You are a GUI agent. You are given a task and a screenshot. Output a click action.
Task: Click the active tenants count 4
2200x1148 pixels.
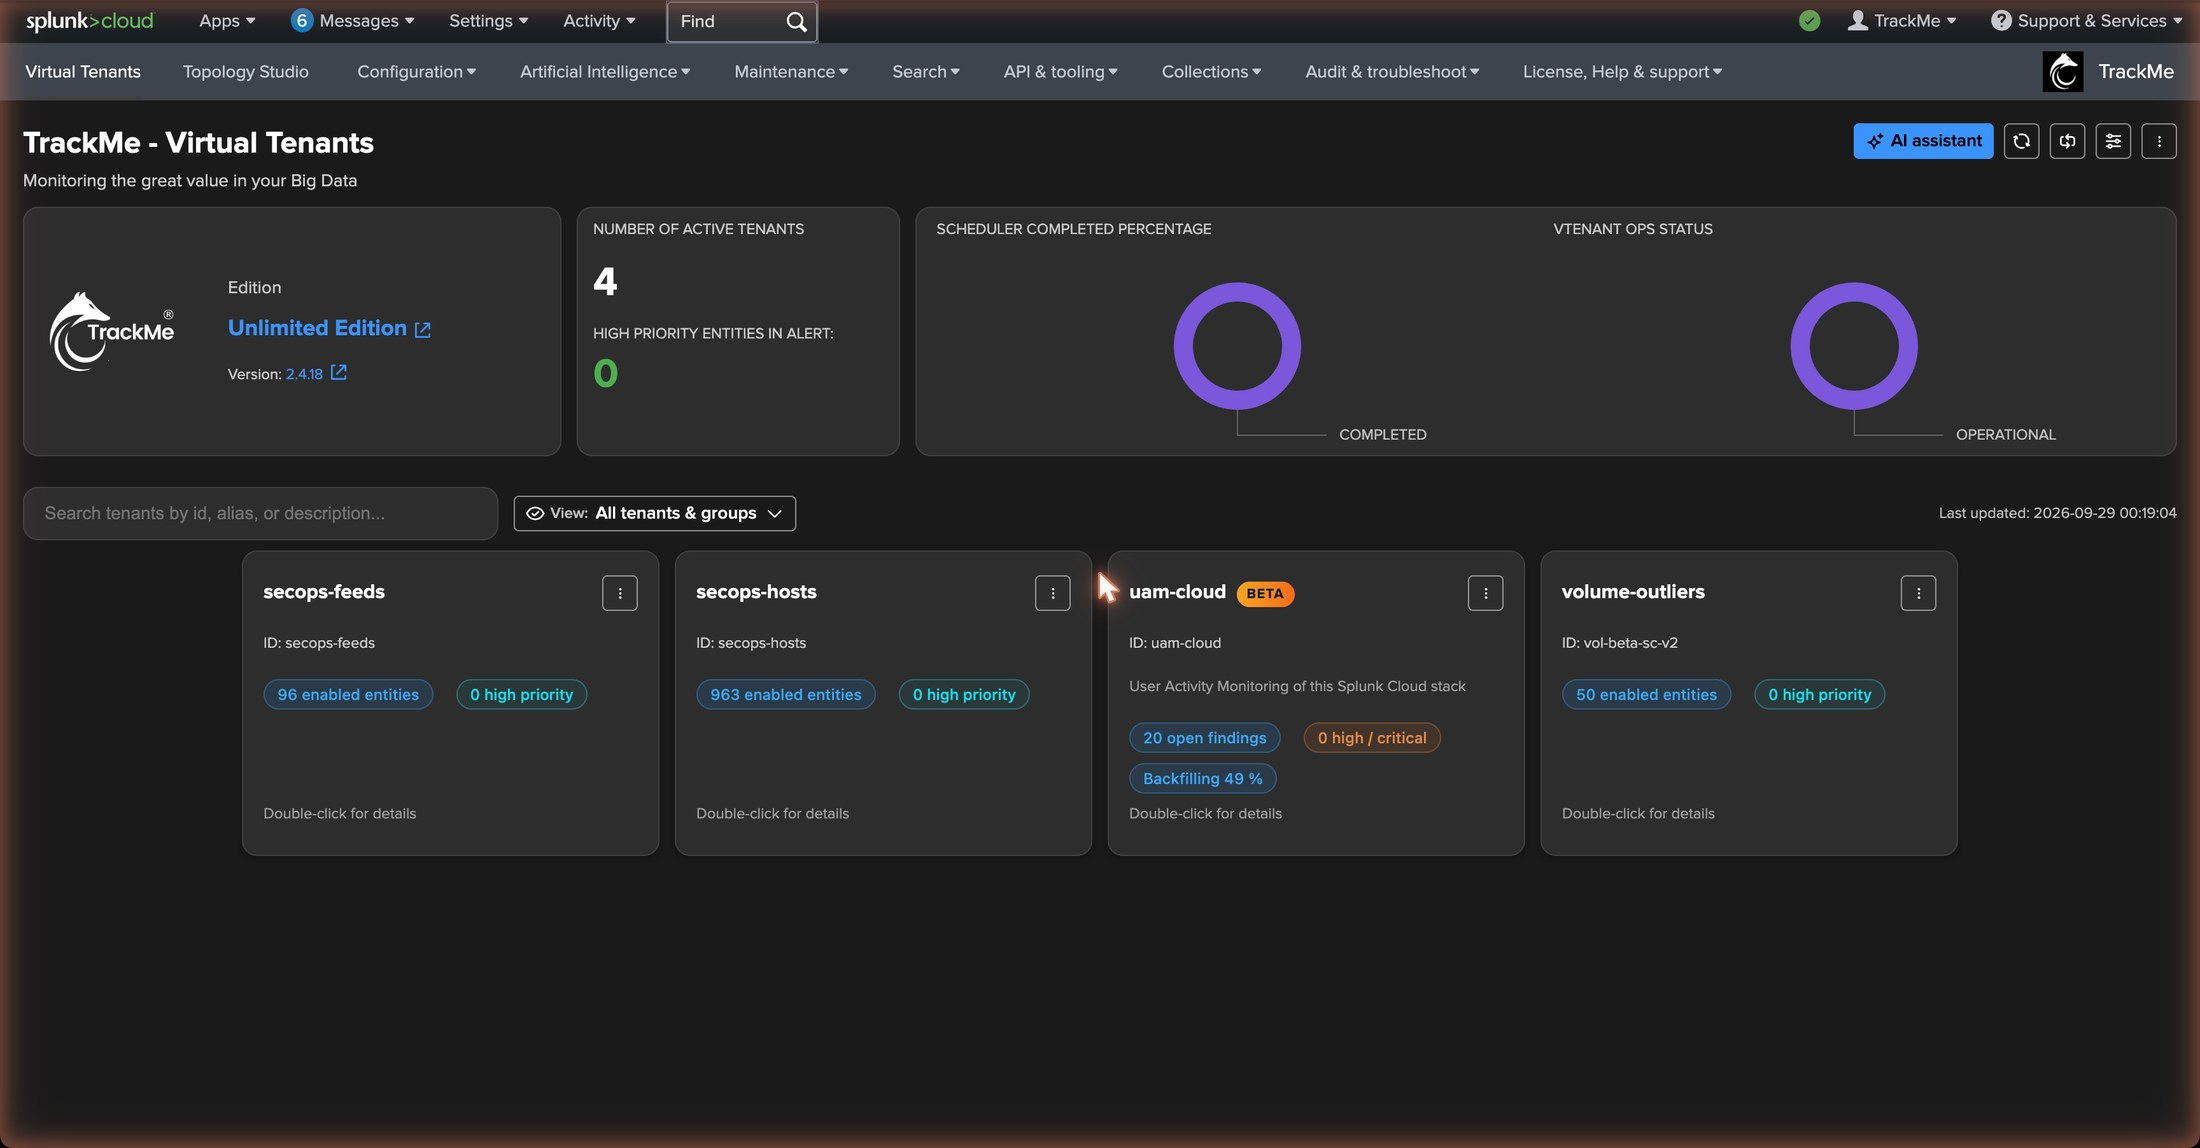pos(605,282)
